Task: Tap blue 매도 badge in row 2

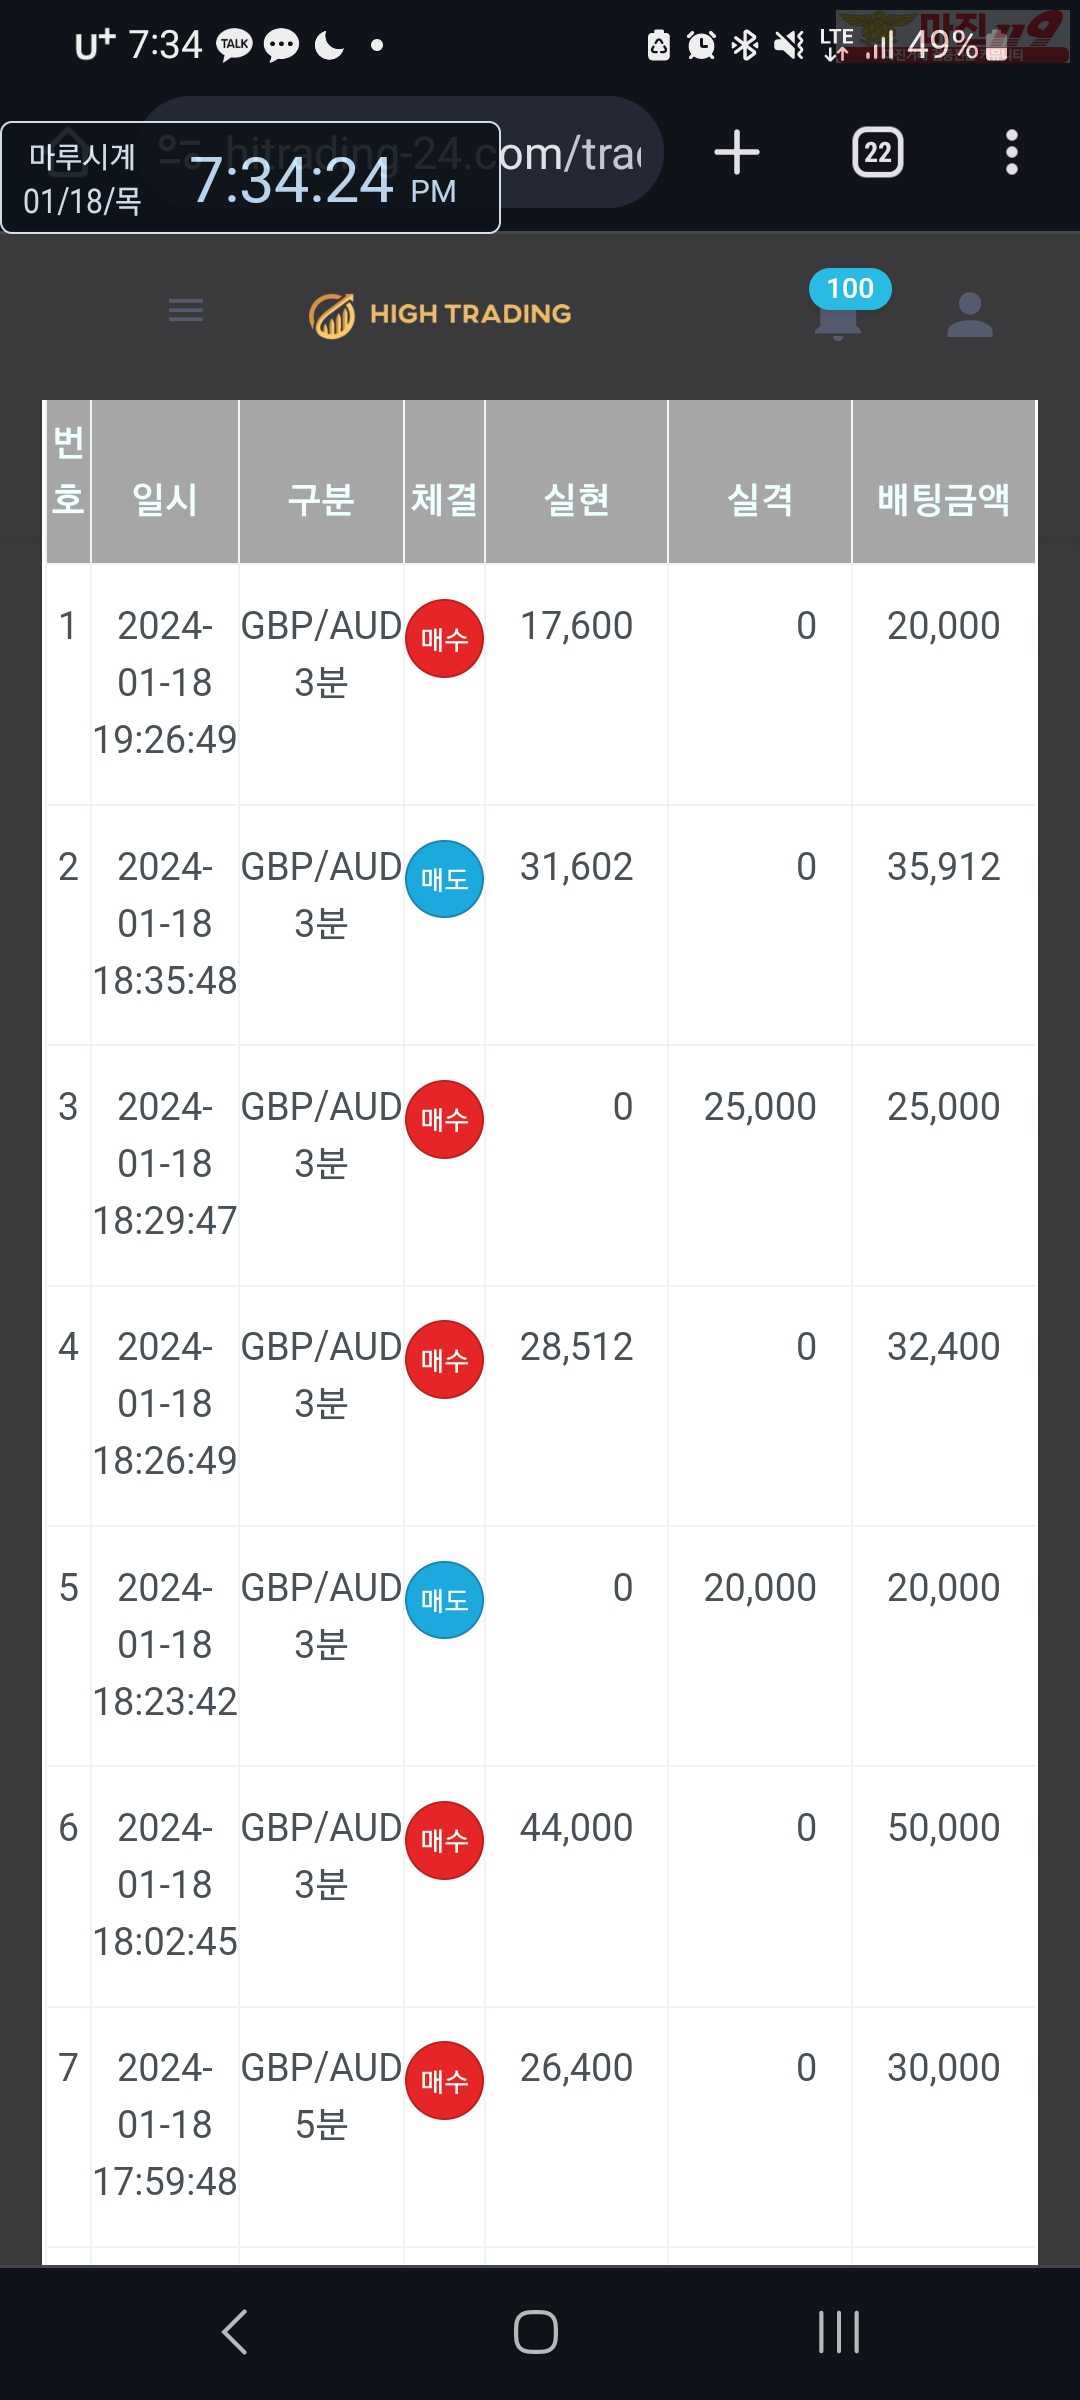Action: click(x=444, y=879)
